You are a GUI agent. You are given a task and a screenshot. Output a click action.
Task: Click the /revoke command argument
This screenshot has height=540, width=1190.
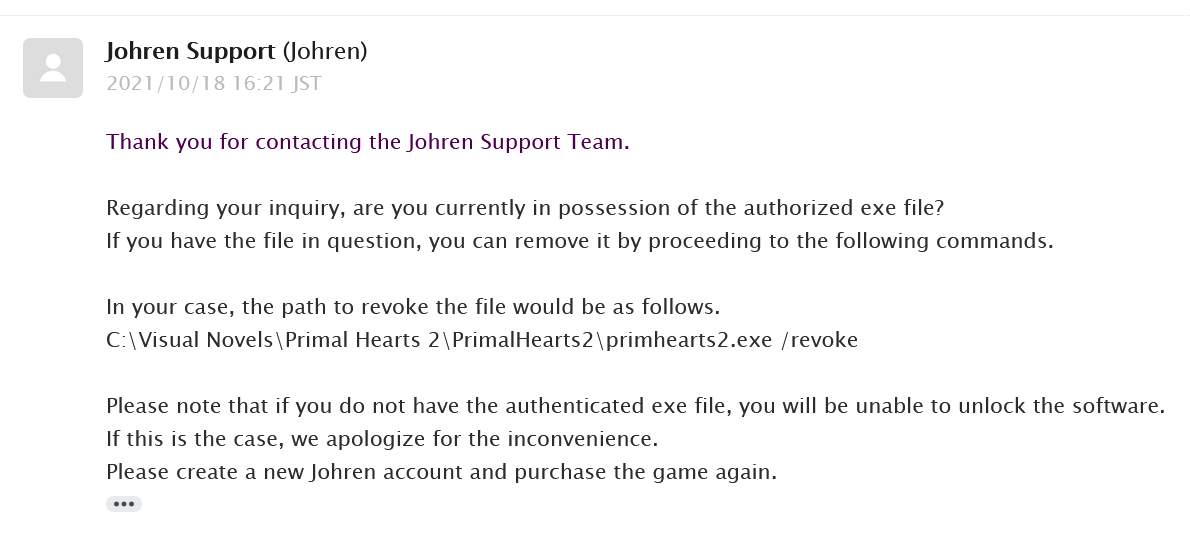[820, 340]
